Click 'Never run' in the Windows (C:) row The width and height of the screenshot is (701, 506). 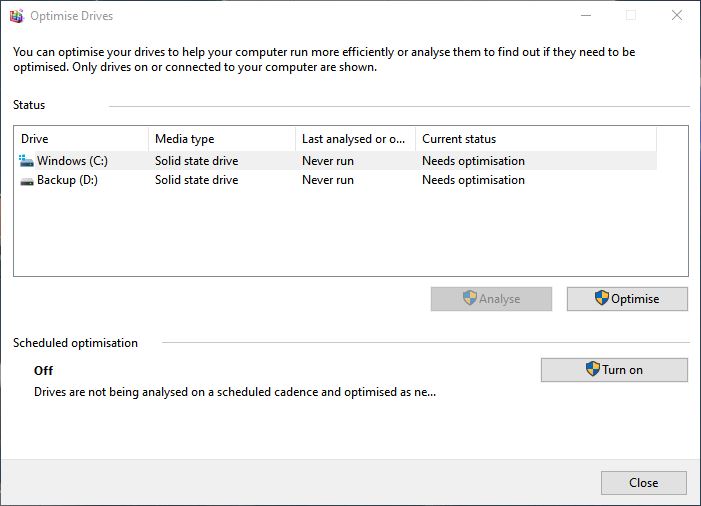pos(328,161)
